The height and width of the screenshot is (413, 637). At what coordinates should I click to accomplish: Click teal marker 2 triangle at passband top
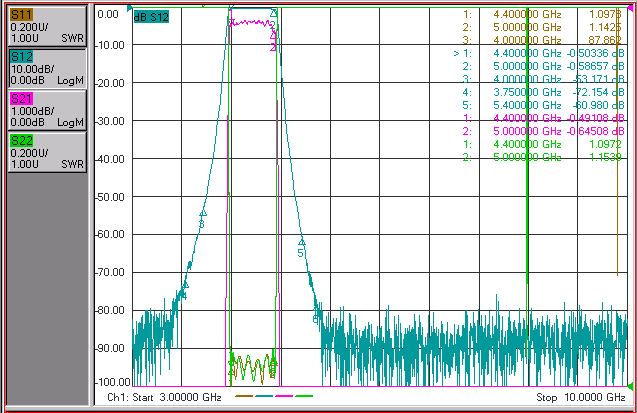click(273, 13)
